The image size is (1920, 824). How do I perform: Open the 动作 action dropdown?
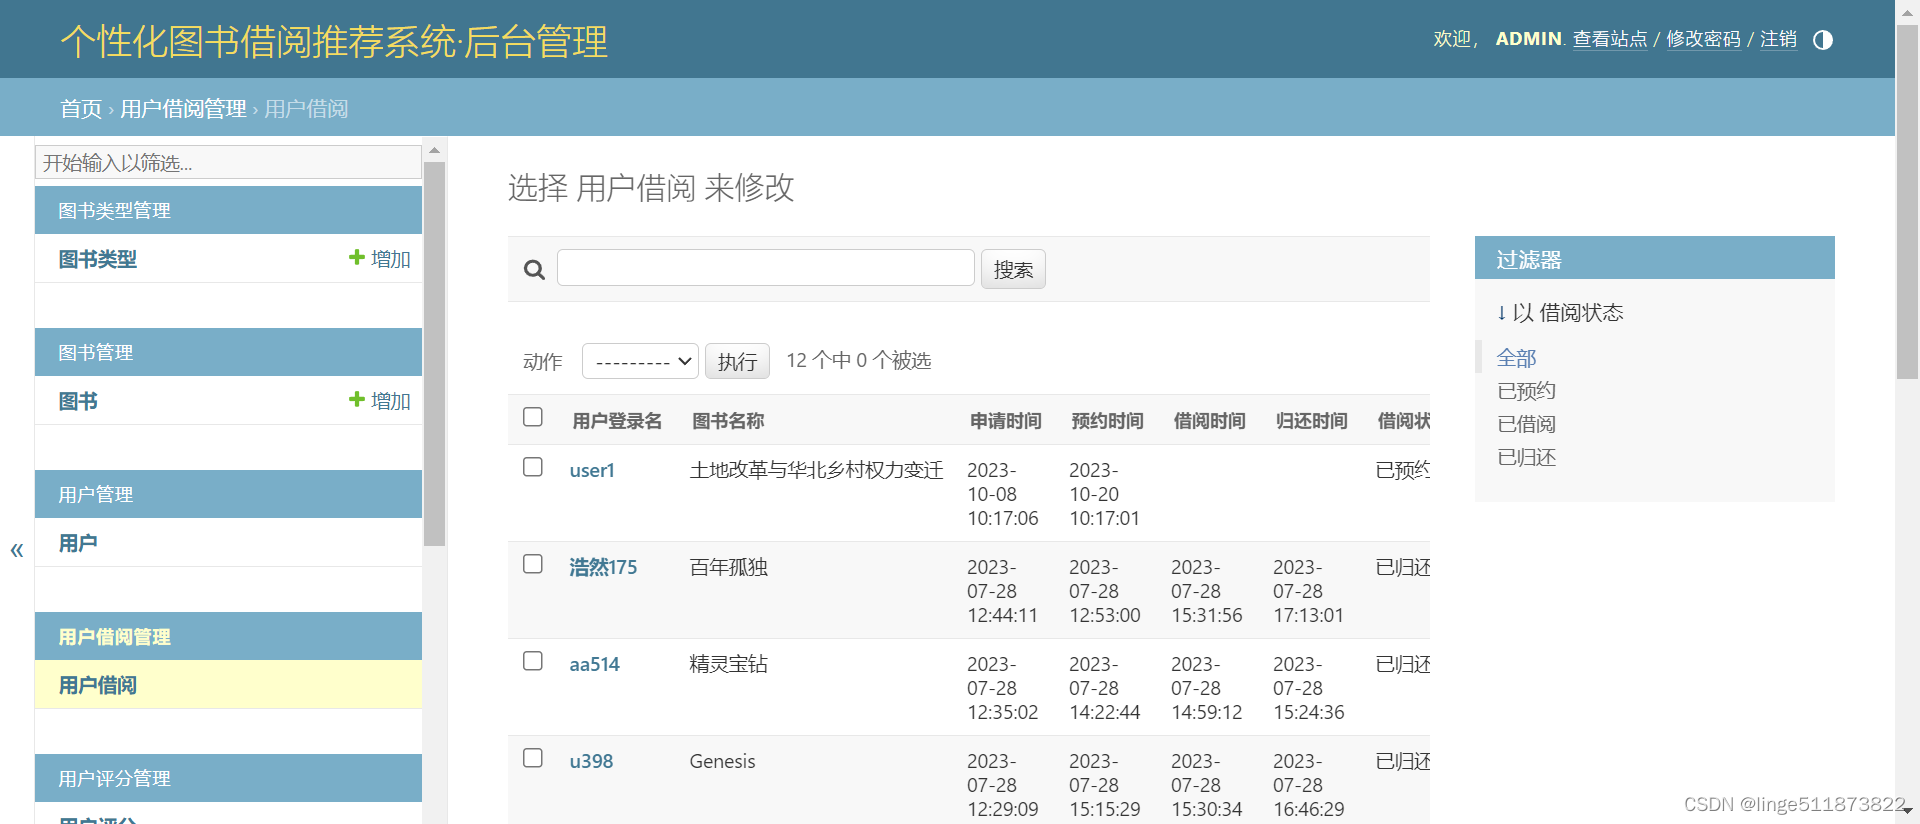(640, 361)
